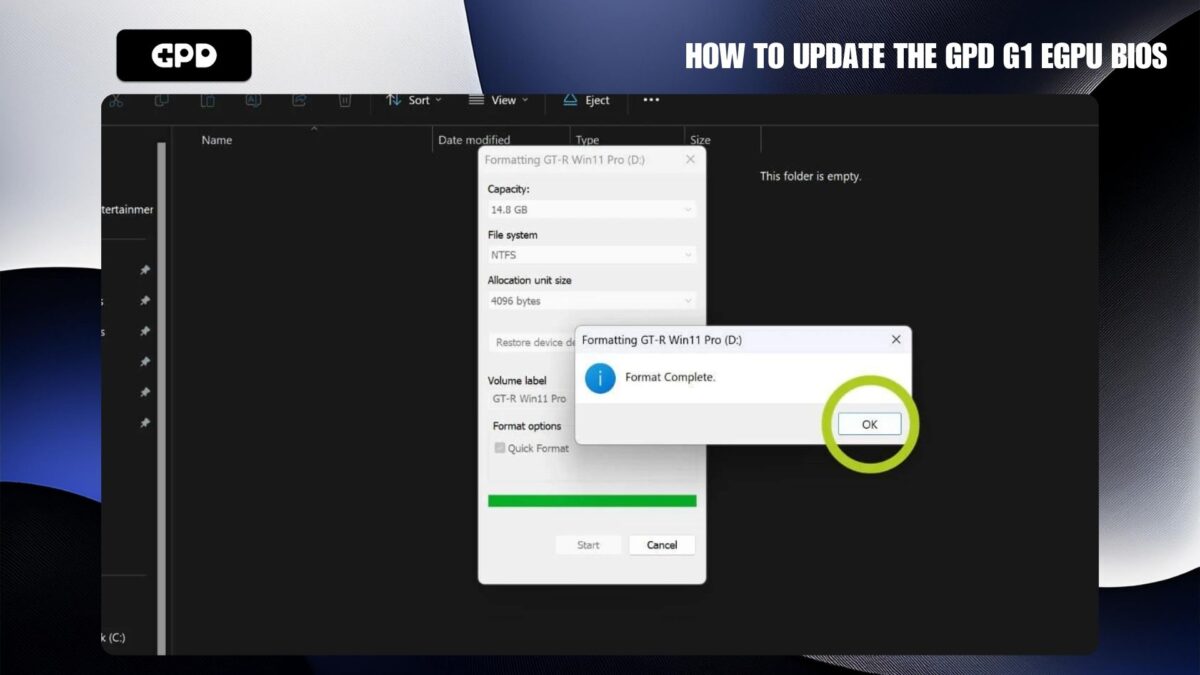Sort files by the Name column header
1200x675 pixels.
pos(217,140)
